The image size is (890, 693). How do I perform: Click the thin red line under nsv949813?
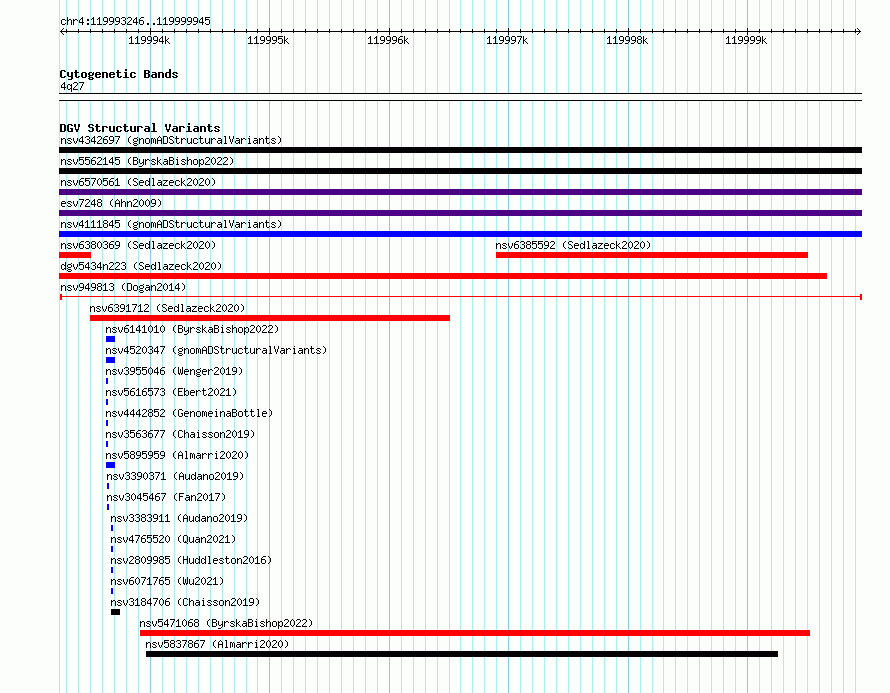point(461,297)
